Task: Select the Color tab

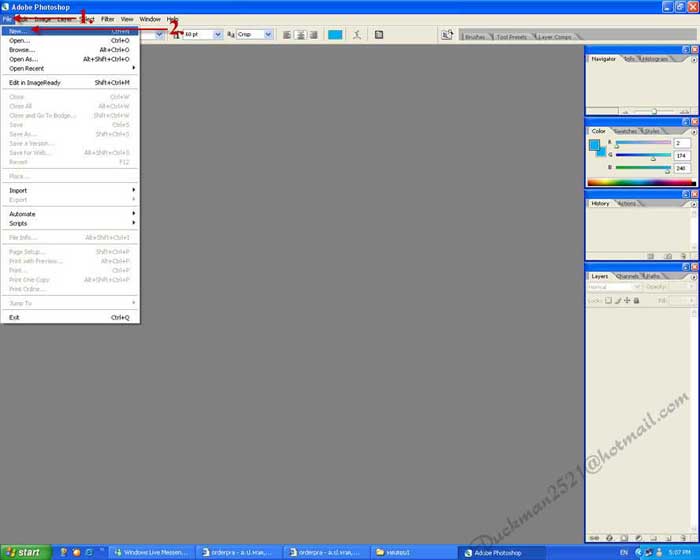Action: click(x=599, y=131)
